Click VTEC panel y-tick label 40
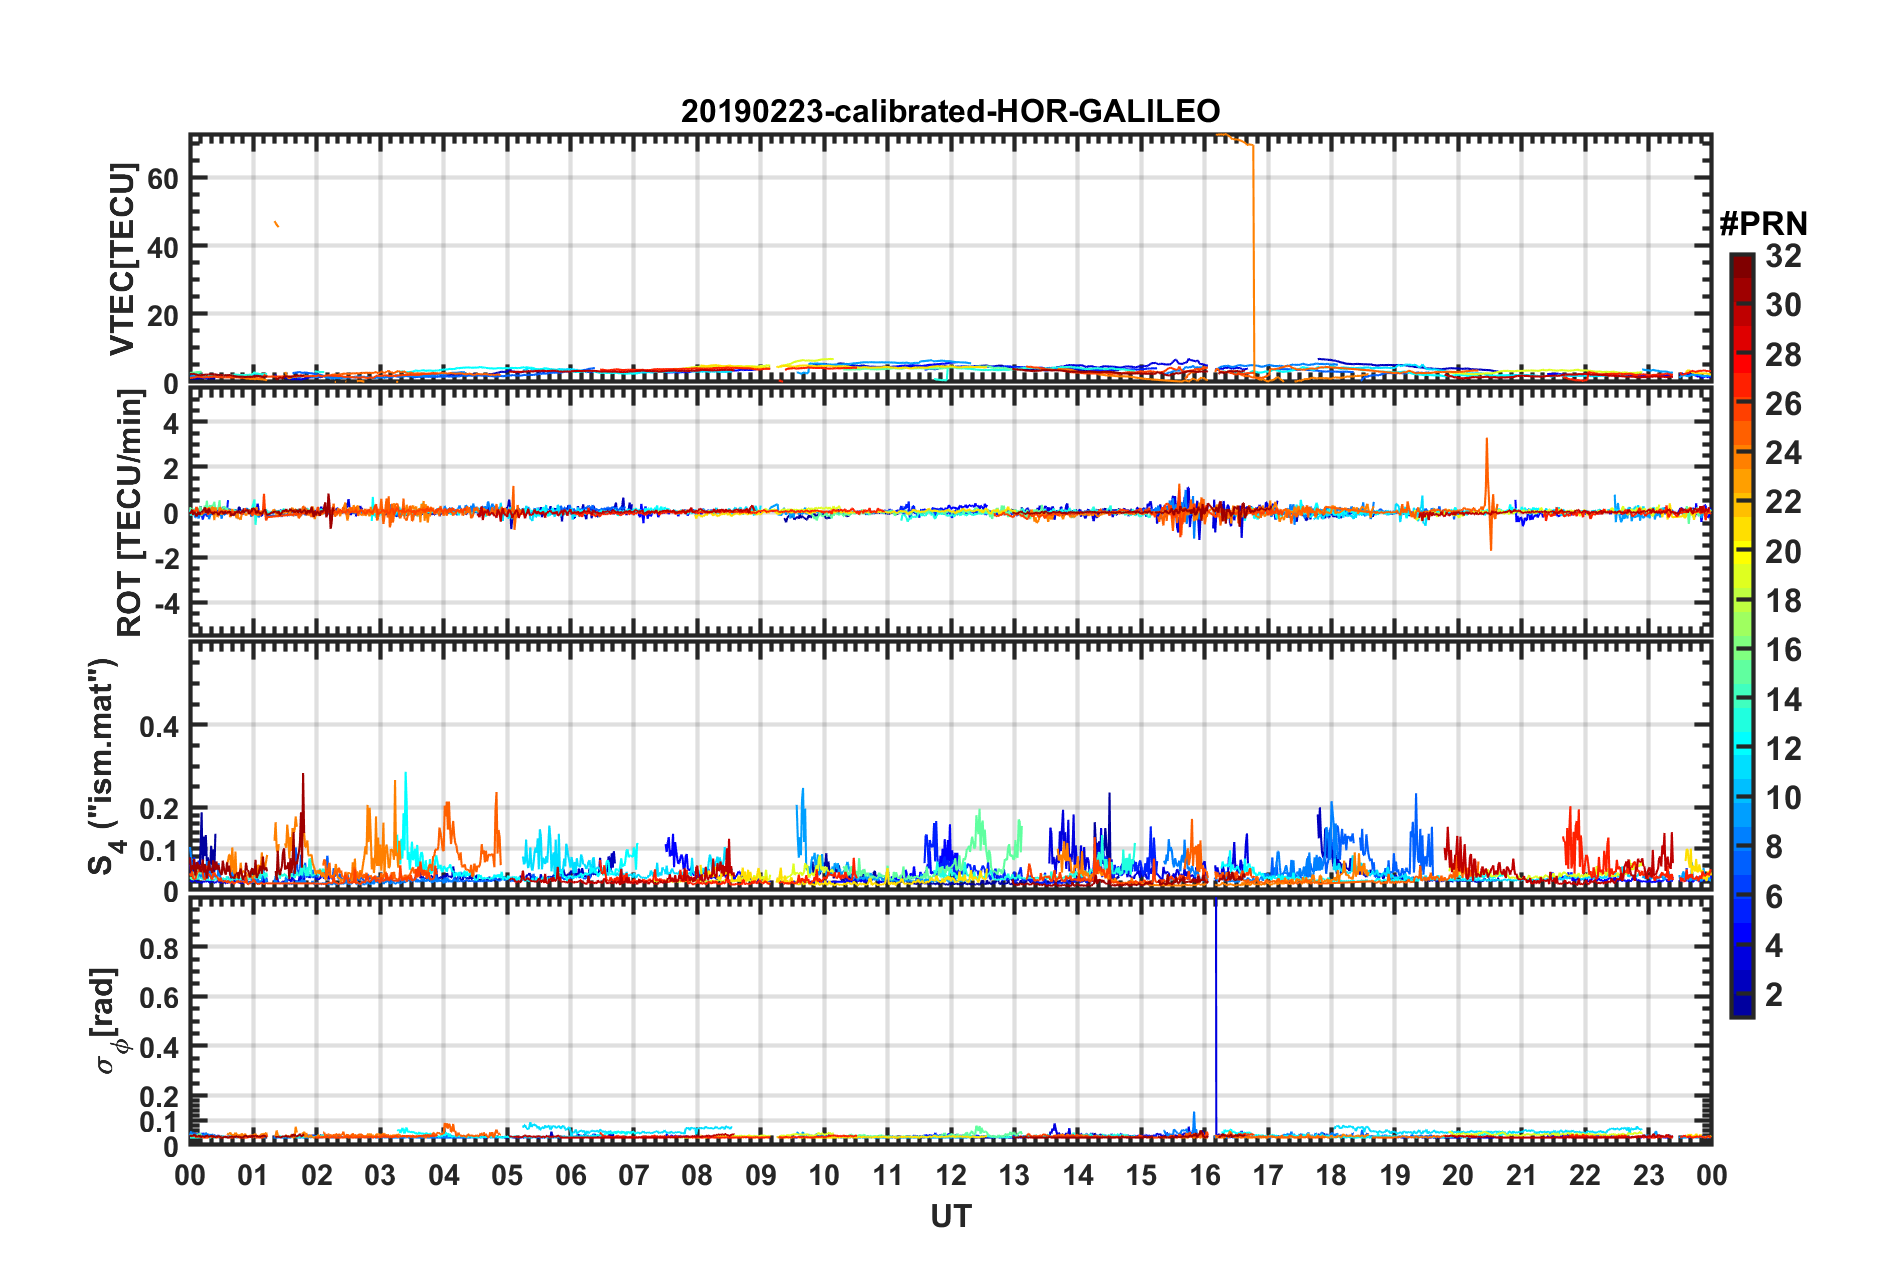1902x1272 pixels. [x=162, y=247]
